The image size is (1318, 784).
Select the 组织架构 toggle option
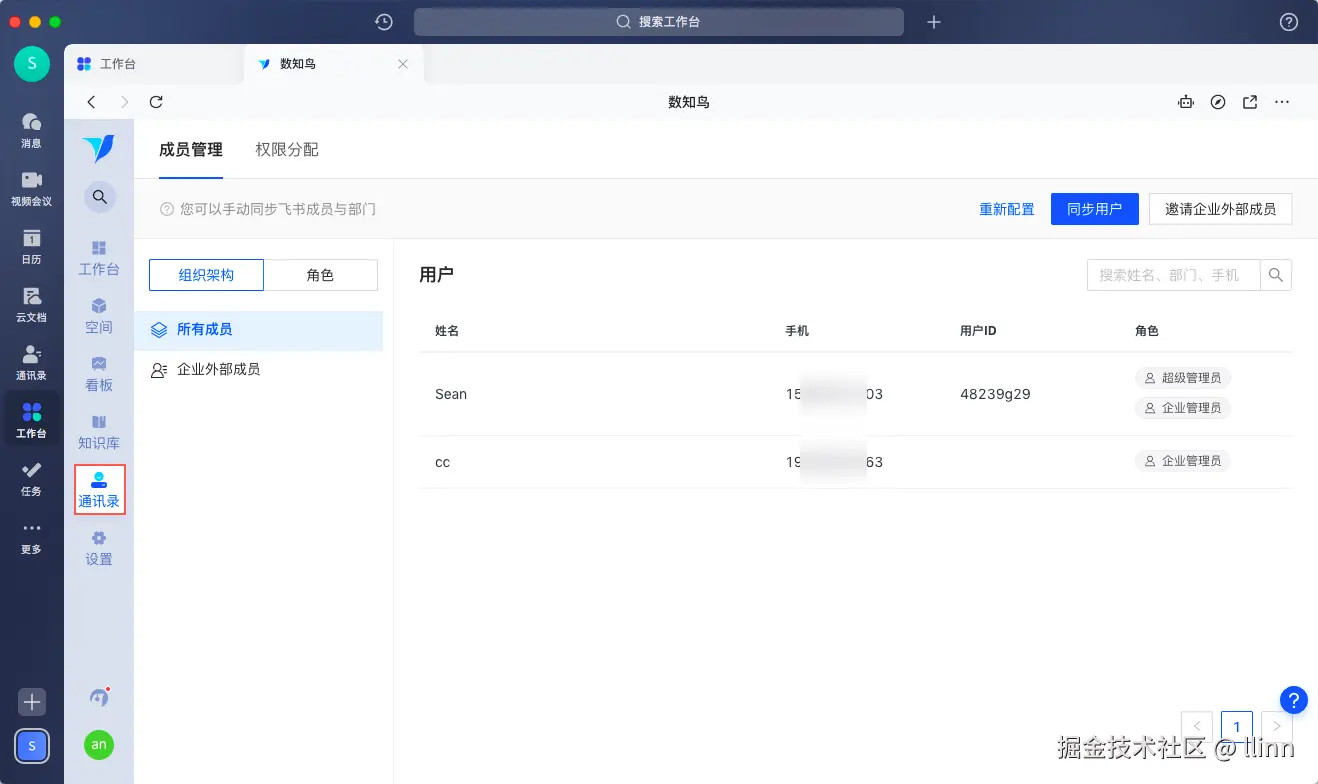206,274
